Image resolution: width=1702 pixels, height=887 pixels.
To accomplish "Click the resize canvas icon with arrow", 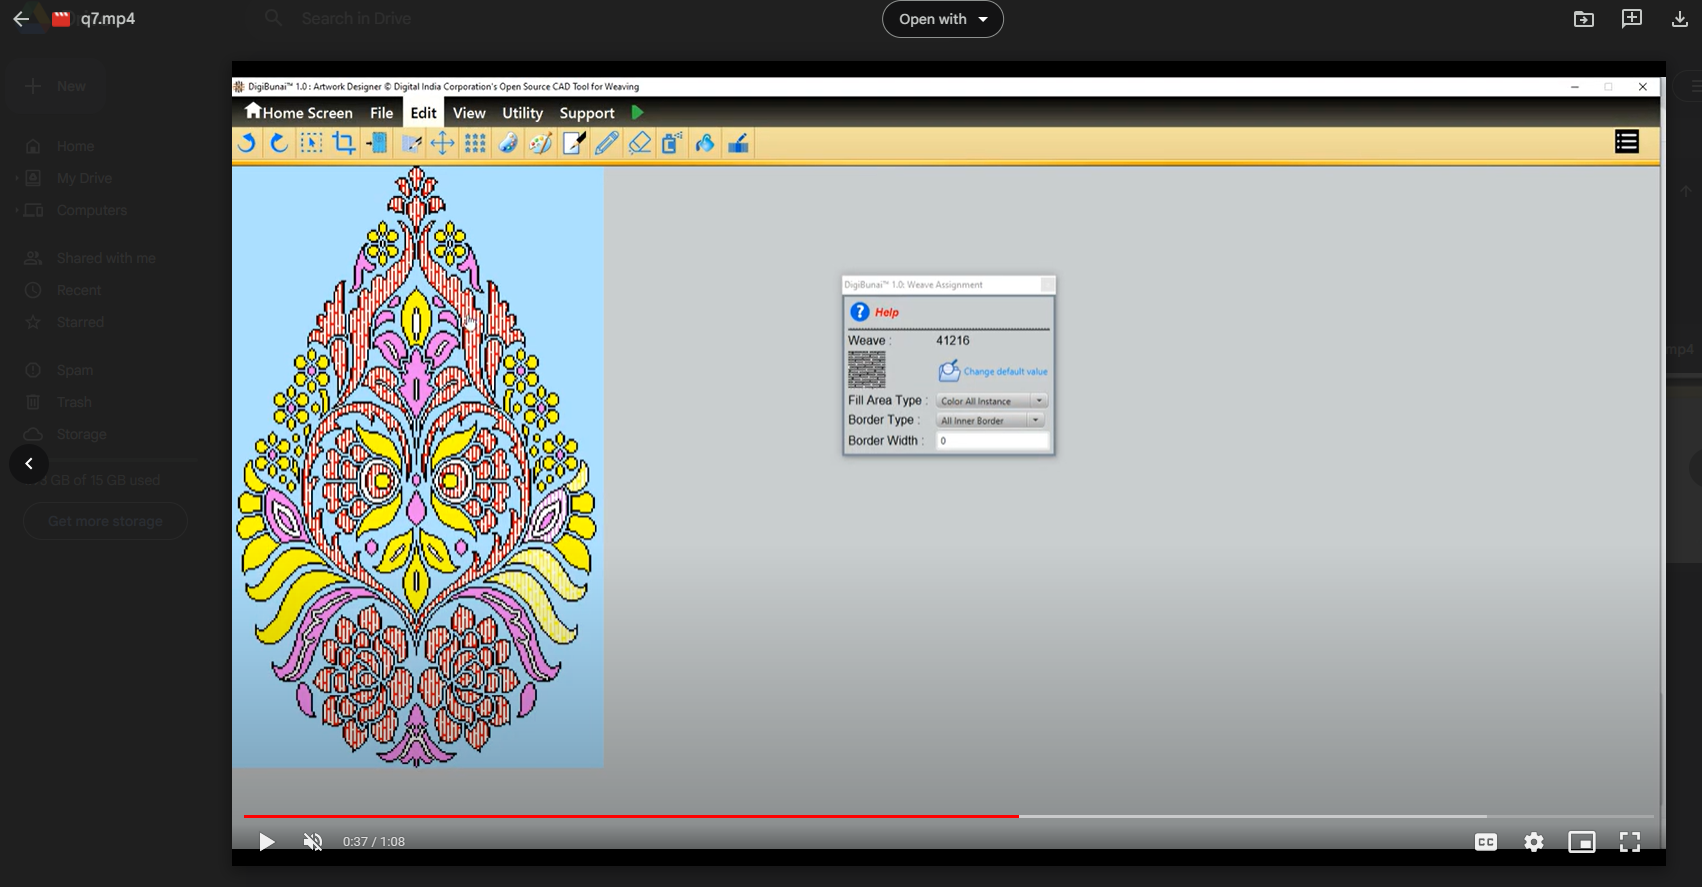I will click(x=377, y=143).
